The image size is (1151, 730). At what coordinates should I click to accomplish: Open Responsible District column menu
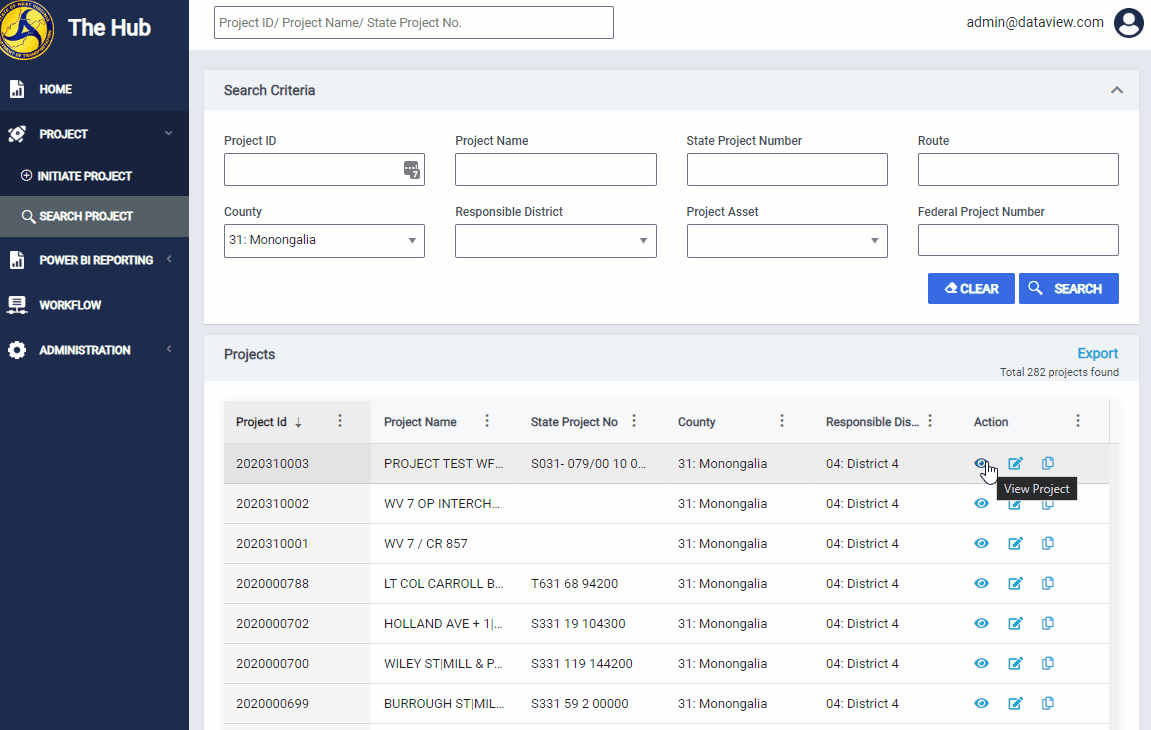pyautogui.click(x=930, y=421)
